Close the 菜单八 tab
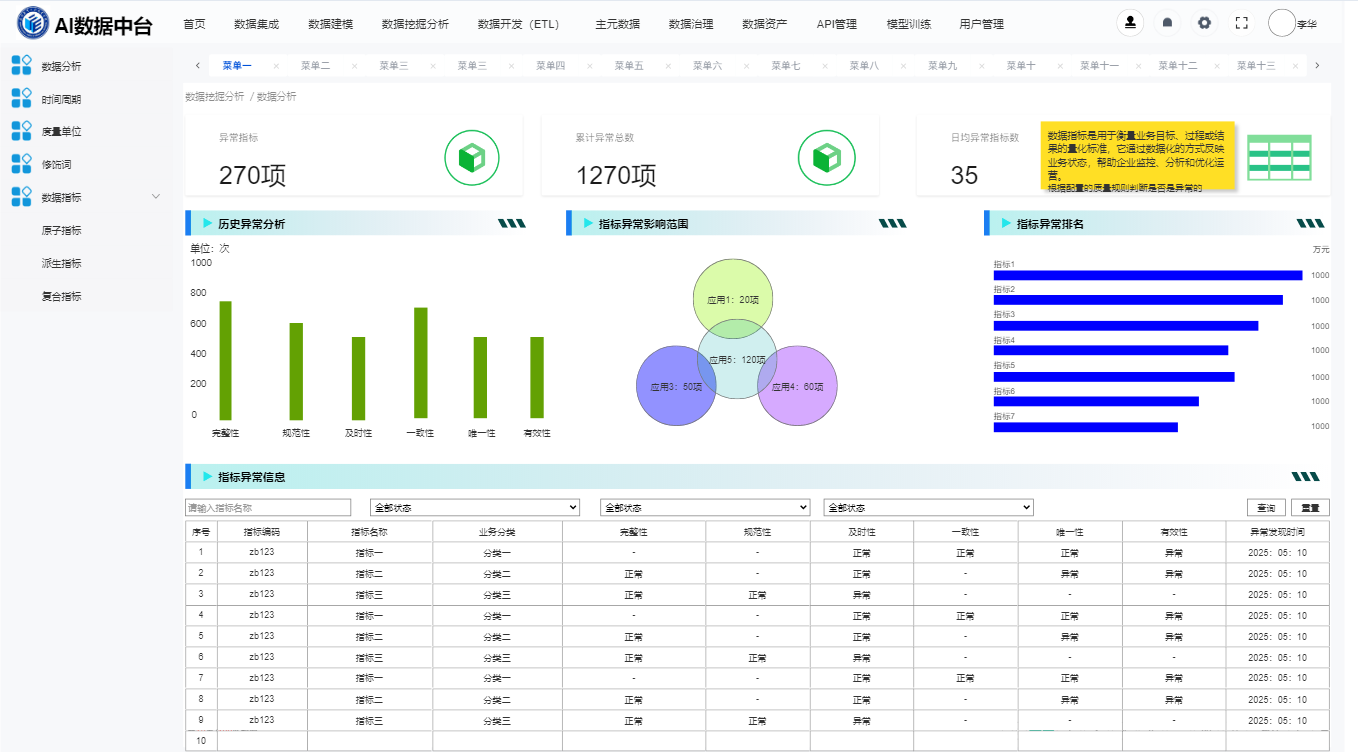Screen dimensions: 1358x752 [x=904, y=66]
